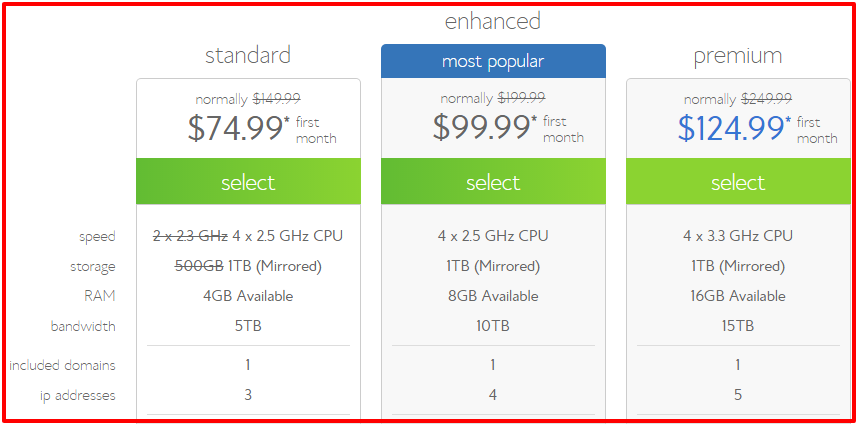The image size is (858, 424).
Task: Click the select button for the standard plan
Action: coord(248,182)
